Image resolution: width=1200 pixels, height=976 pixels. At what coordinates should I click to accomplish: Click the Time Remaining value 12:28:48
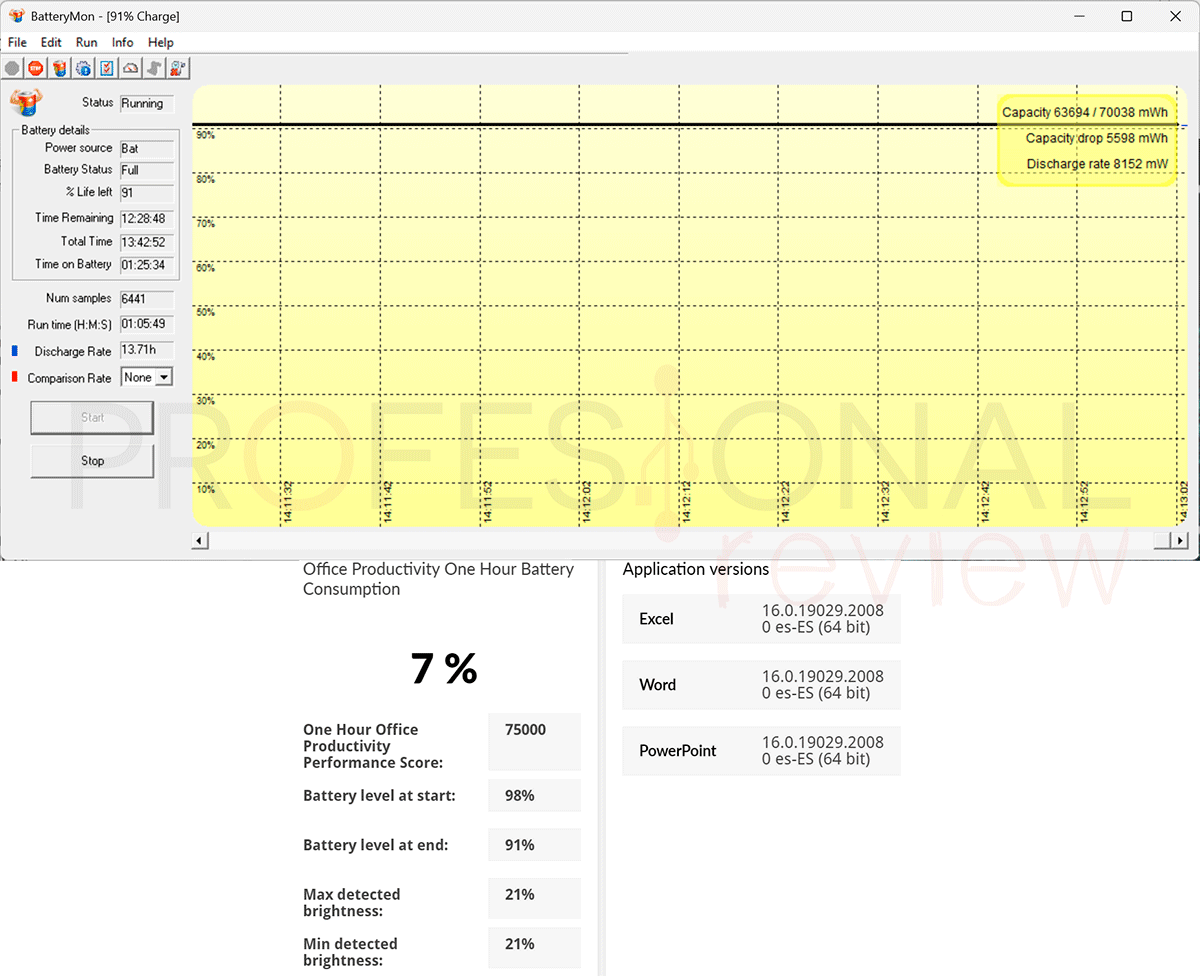pyautogui.click(x=147, y=218)
